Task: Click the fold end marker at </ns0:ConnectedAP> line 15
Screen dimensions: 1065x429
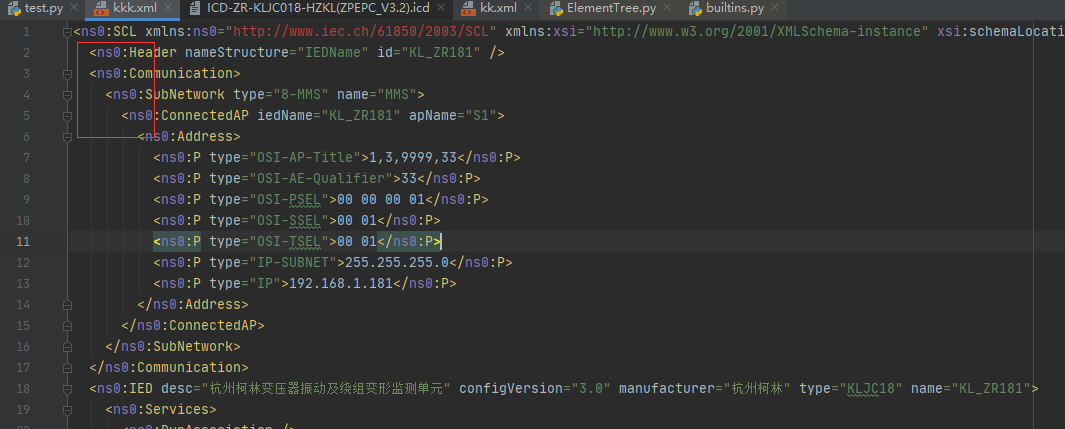Action: point(67,326)
